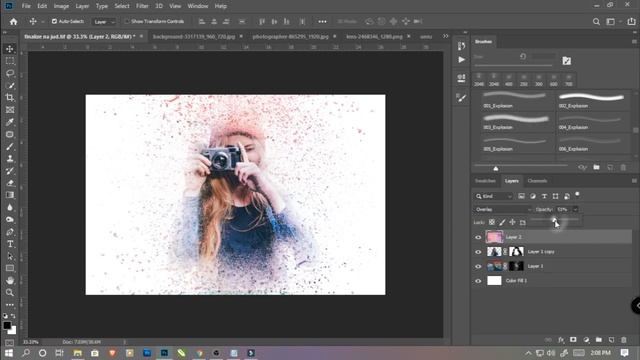This screenshot has height=360, width=640.
Task: Click the Home icon in options bar
Action: click(13, 22)
